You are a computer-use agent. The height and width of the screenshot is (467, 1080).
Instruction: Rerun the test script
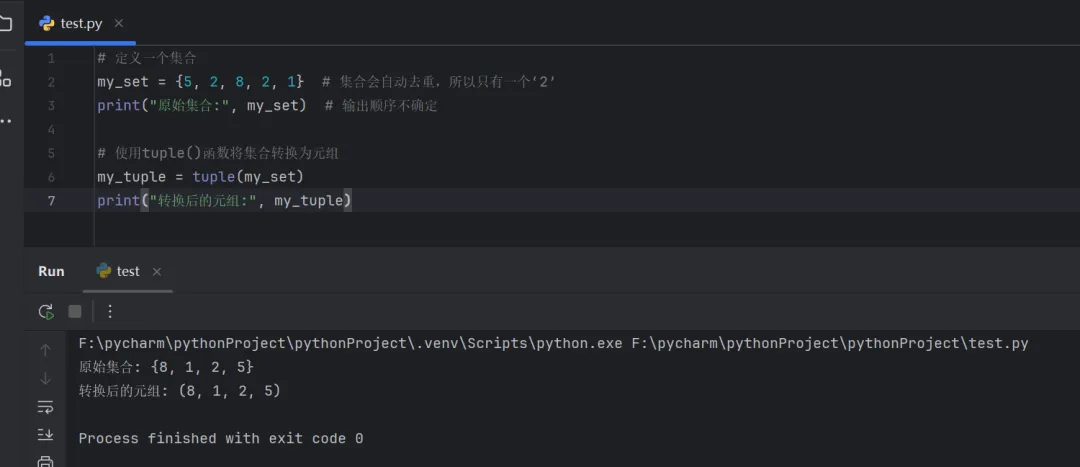(x=46, y=311)
